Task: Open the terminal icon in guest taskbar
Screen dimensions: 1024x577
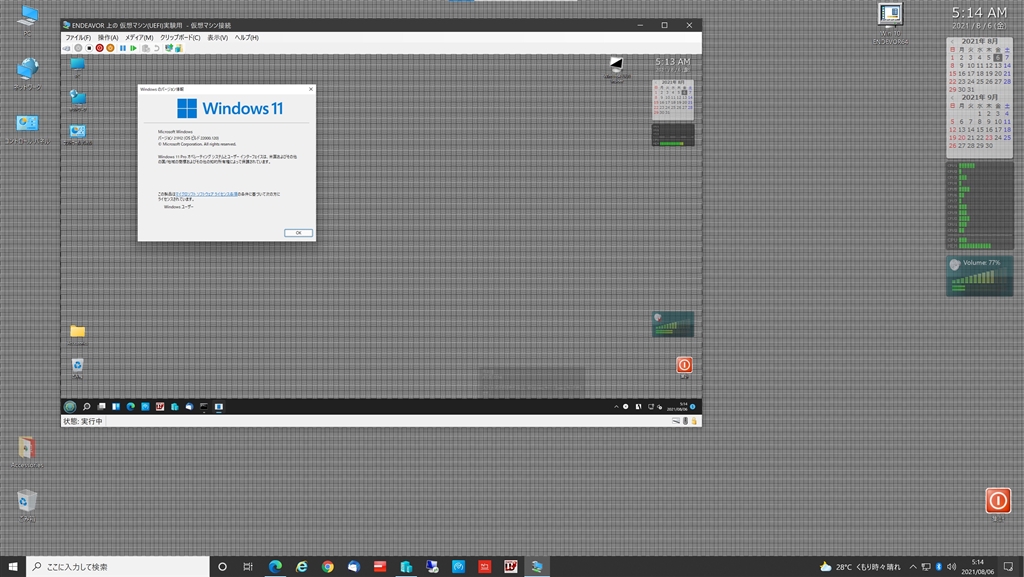Action: click(x=204, y=407)
